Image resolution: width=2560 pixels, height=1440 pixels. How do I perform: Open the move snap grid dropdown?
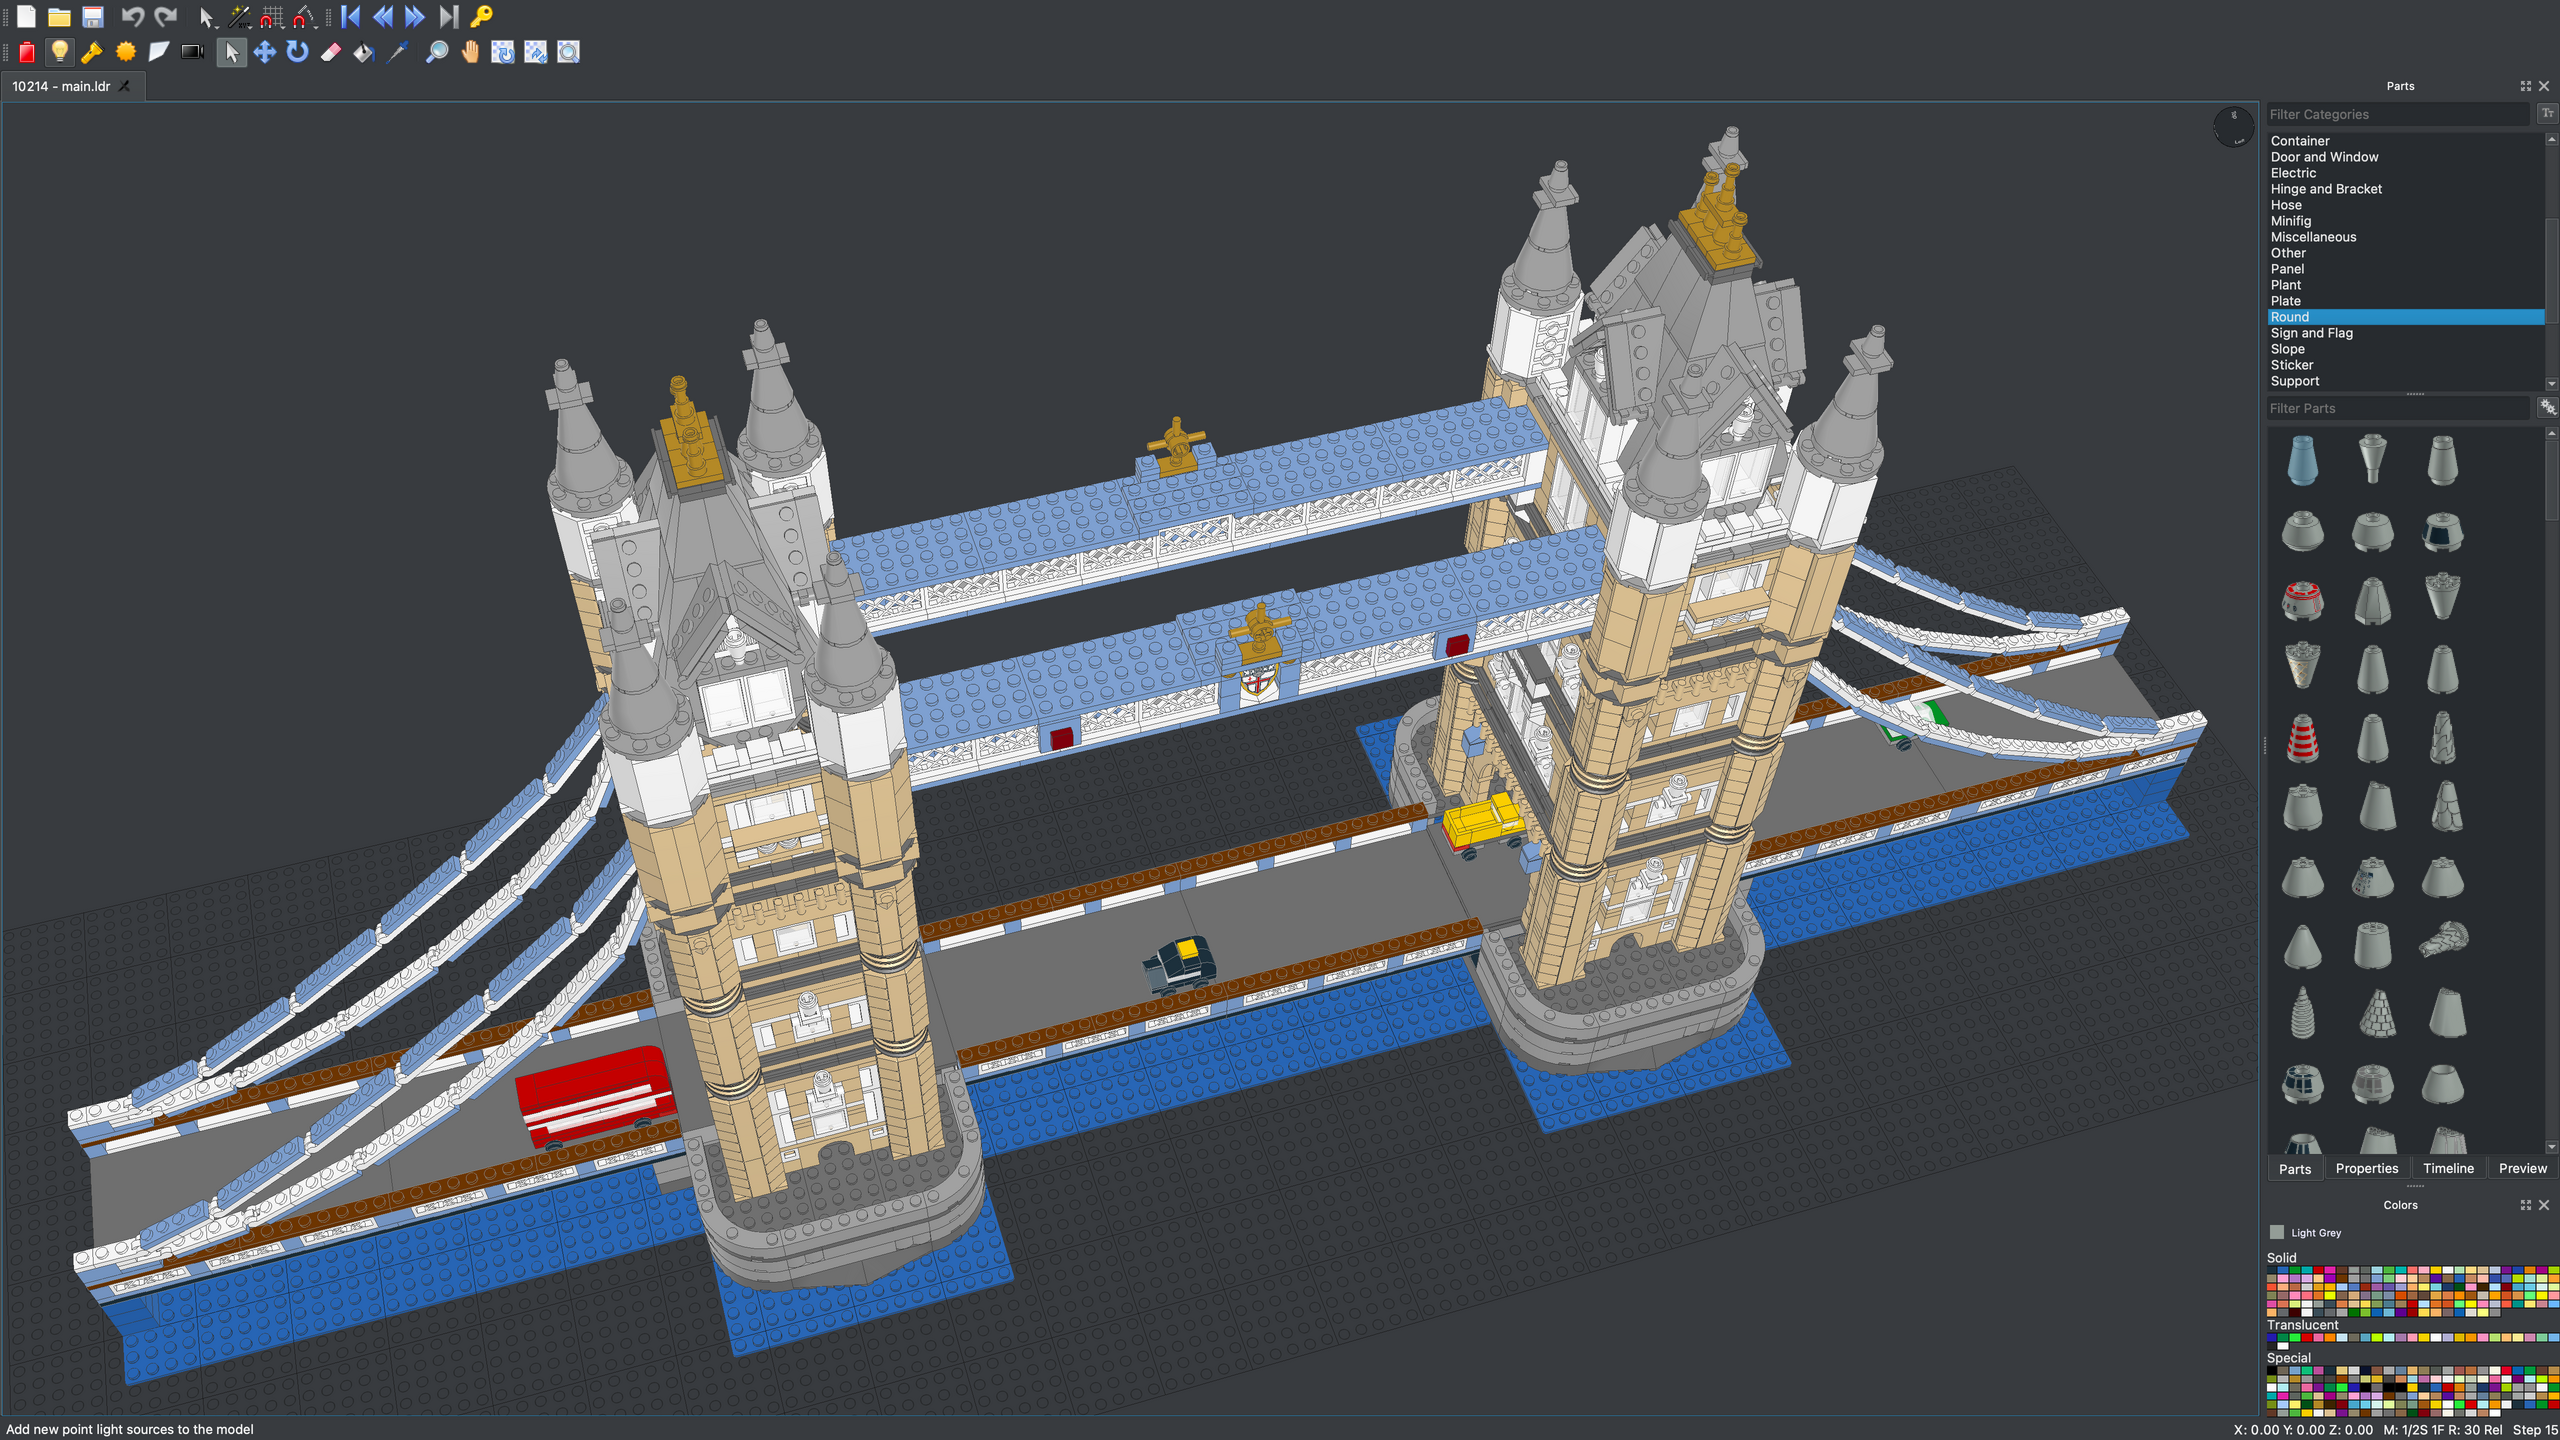[272, 16]
